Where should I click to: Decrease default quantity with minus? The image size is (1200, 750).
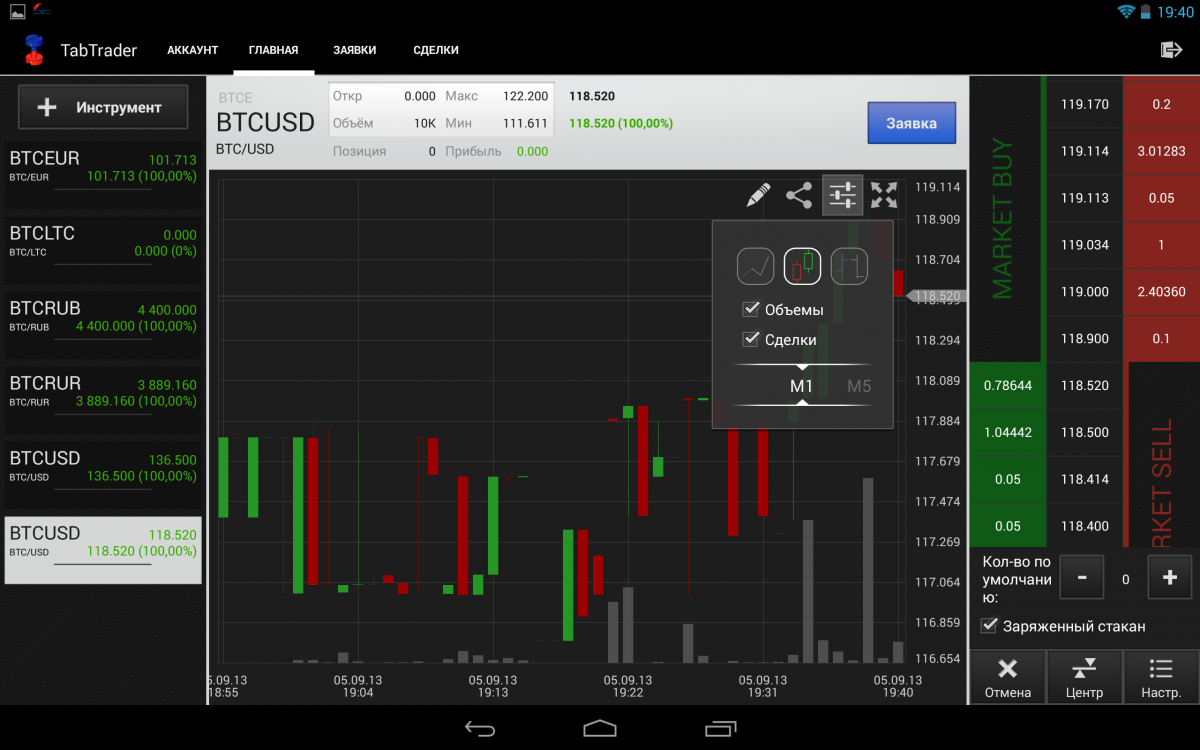click(x=1082, y=577)
